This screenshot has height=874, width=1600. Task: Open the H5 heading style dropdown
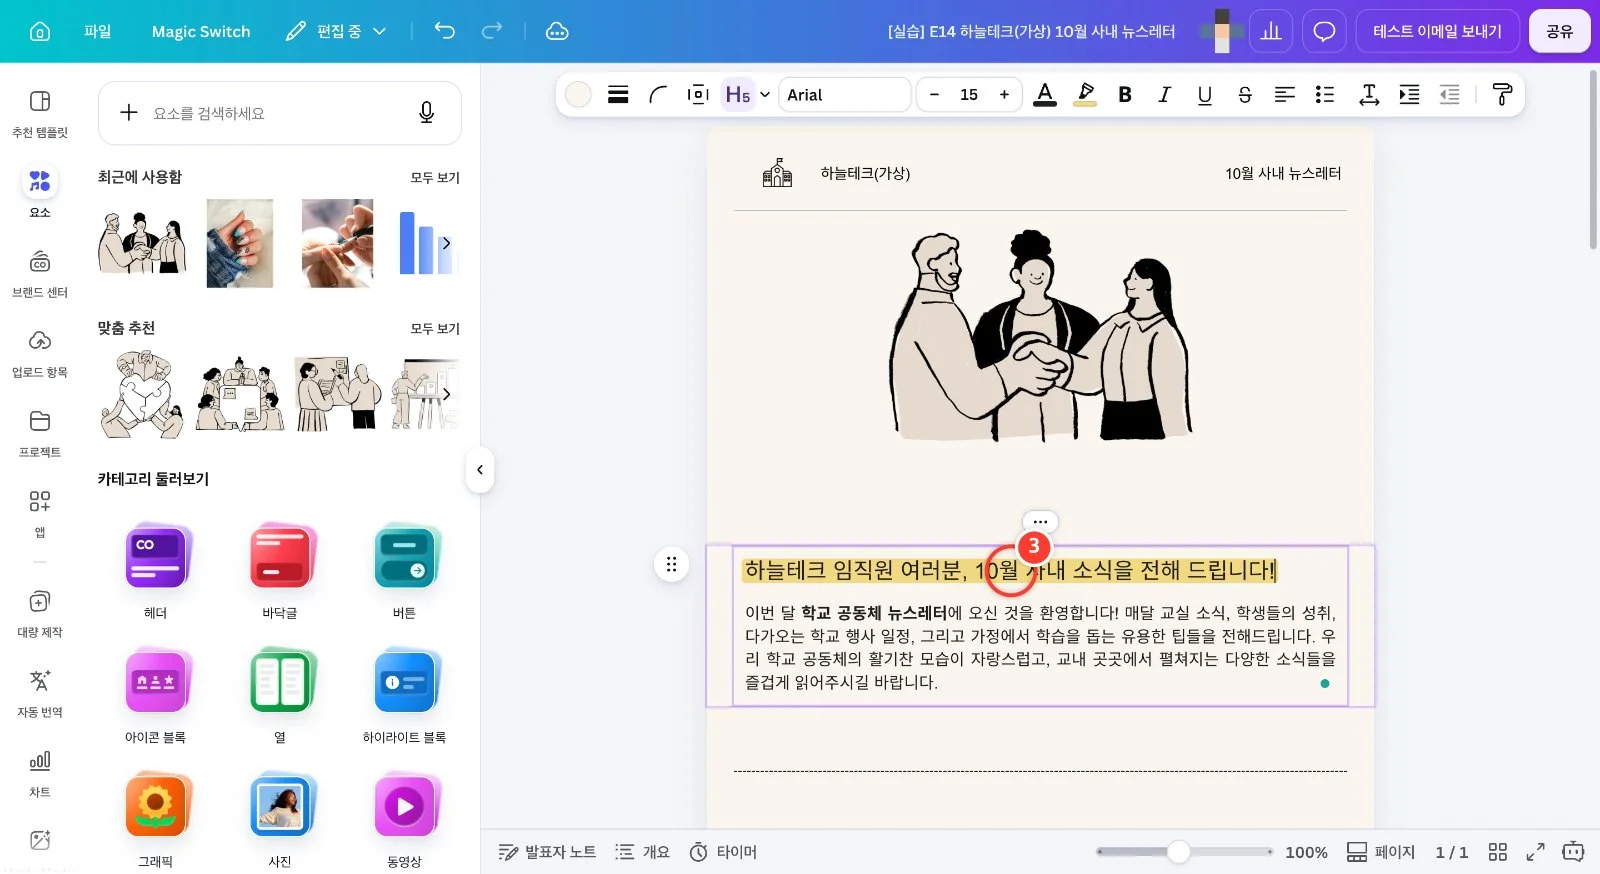click(747, 94)
